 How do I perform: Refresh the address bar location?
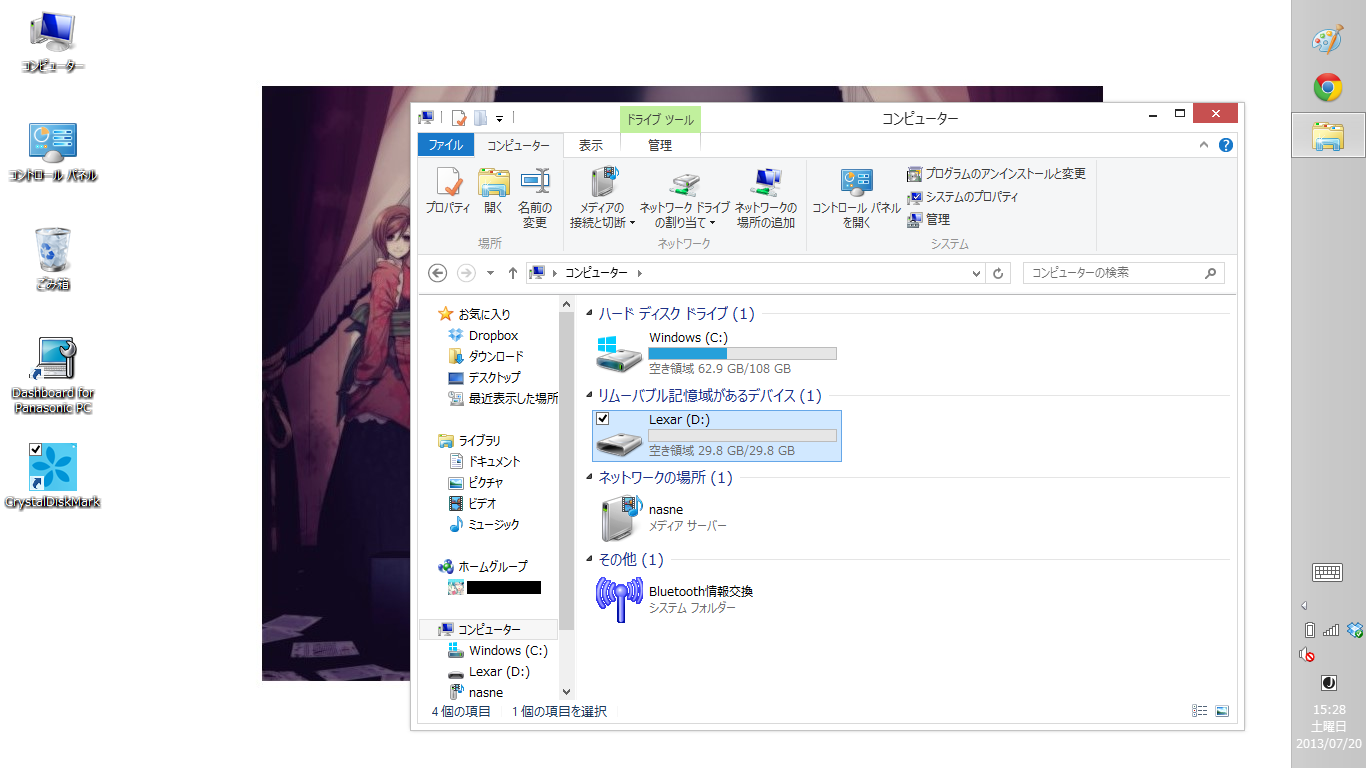pos(998,273)
